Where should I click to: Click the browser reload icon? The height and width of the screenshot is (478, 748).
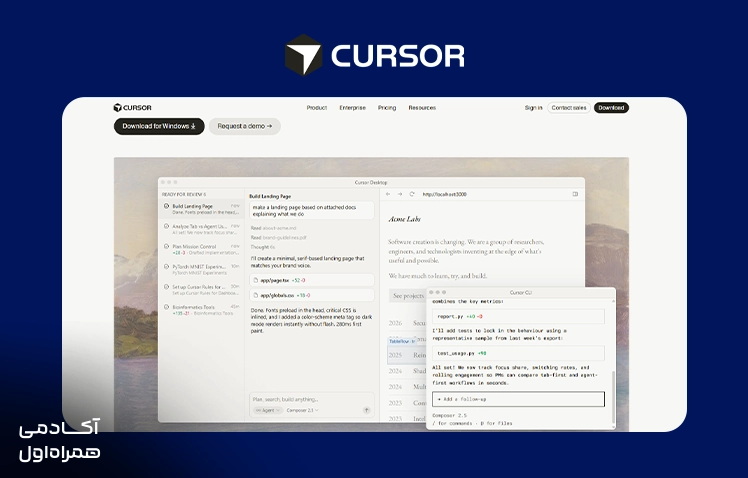pos(412,194)
